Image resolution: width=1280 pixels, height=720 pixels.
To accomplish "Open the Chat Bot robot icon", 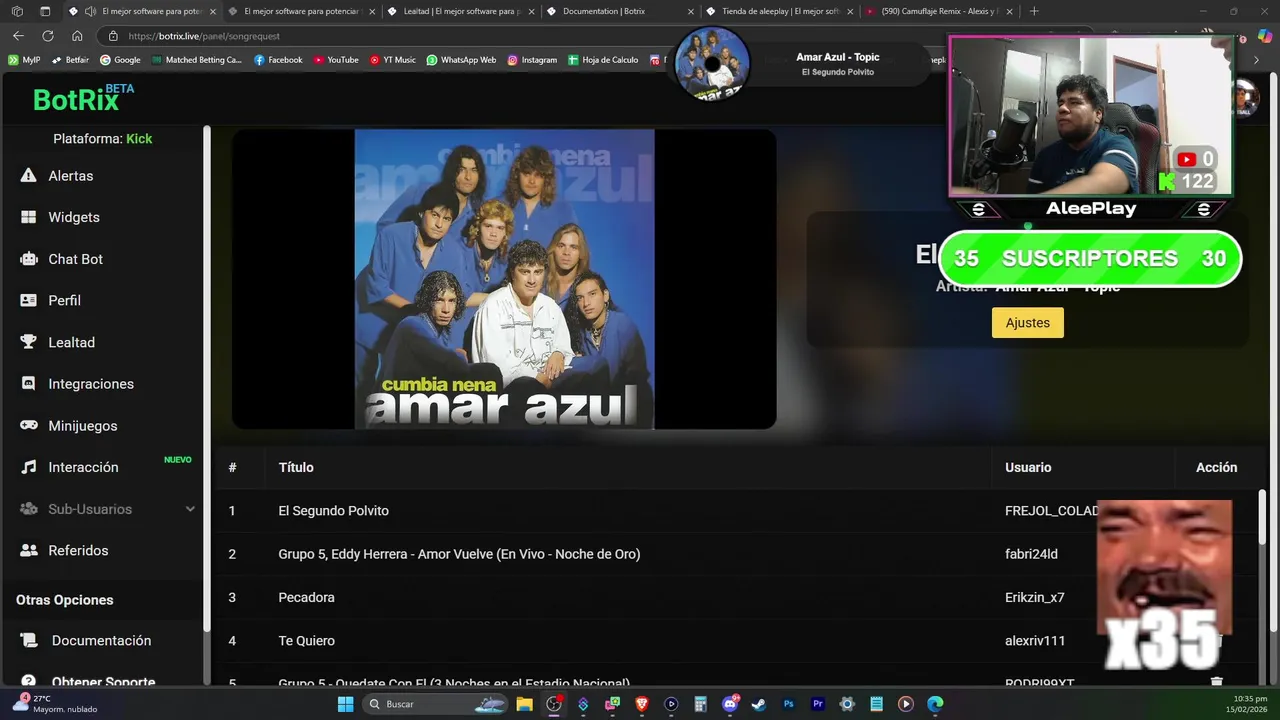I will 29,259.
